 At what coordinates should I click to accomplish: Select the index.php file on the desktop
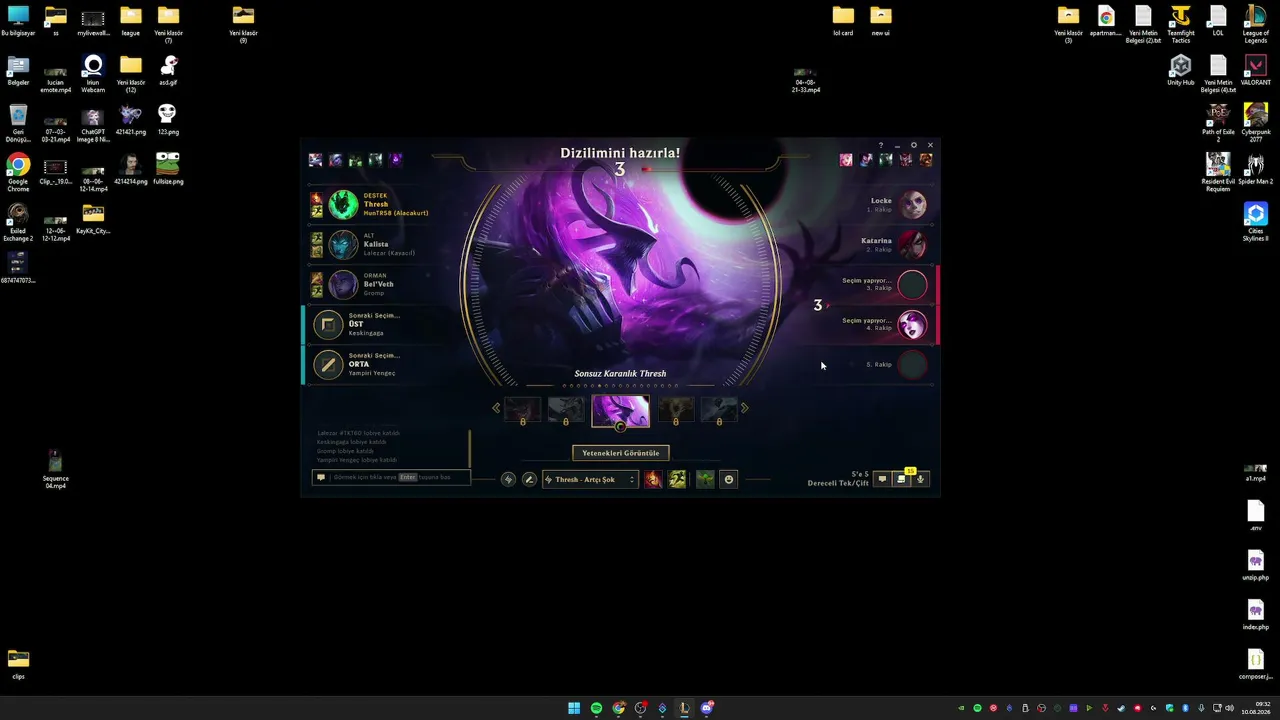tap(1256, 616)
